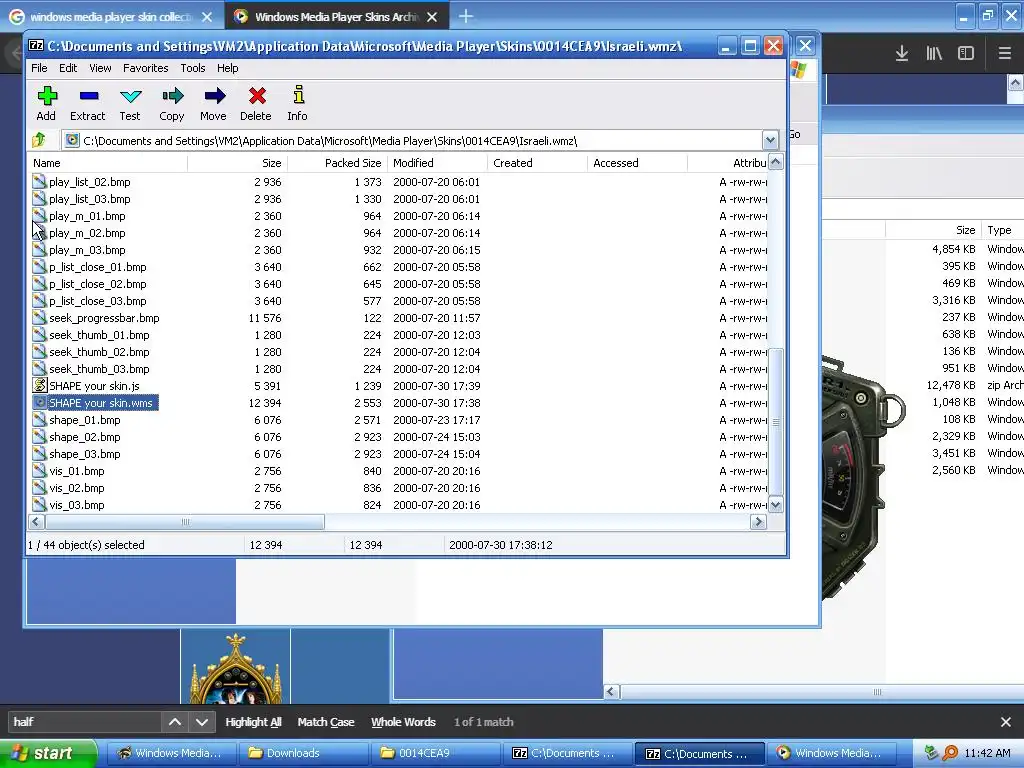Expand the 7-Zip address path dropdown
Image resolution: width=1024 pixels, height=768 pixels.
click(x=770, y=140)
